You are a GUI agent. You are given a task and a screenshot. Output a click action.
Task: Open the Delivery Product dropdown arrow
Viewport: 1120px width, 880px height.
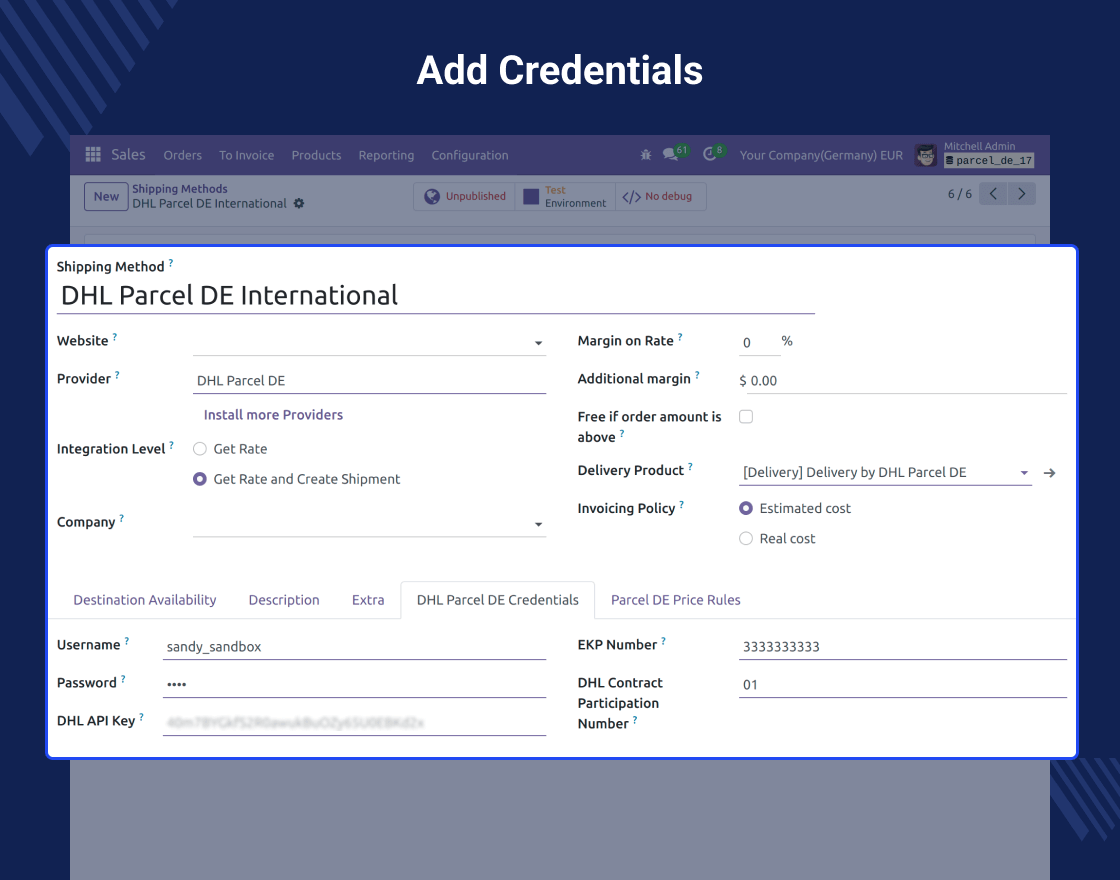pos(1024,473)
